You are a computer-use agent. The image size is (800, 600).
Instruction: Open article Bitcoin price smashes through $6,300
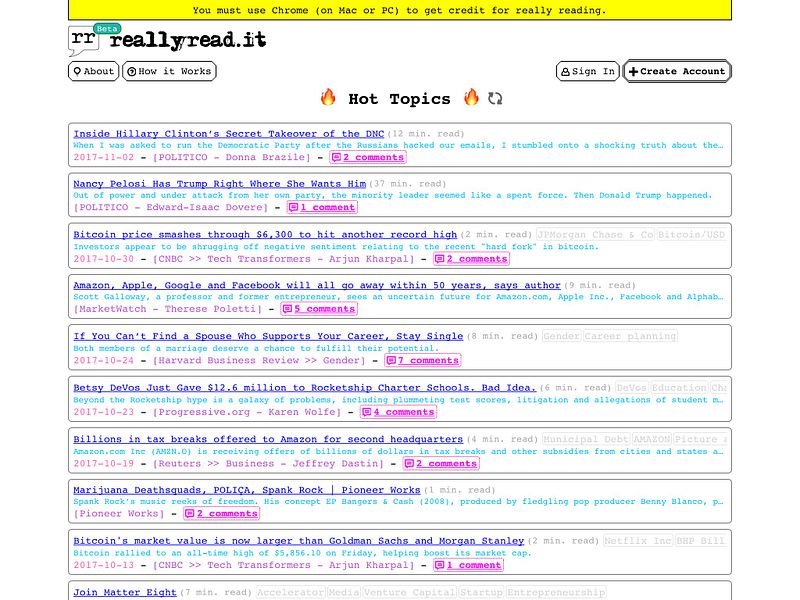tap(265, 235)
